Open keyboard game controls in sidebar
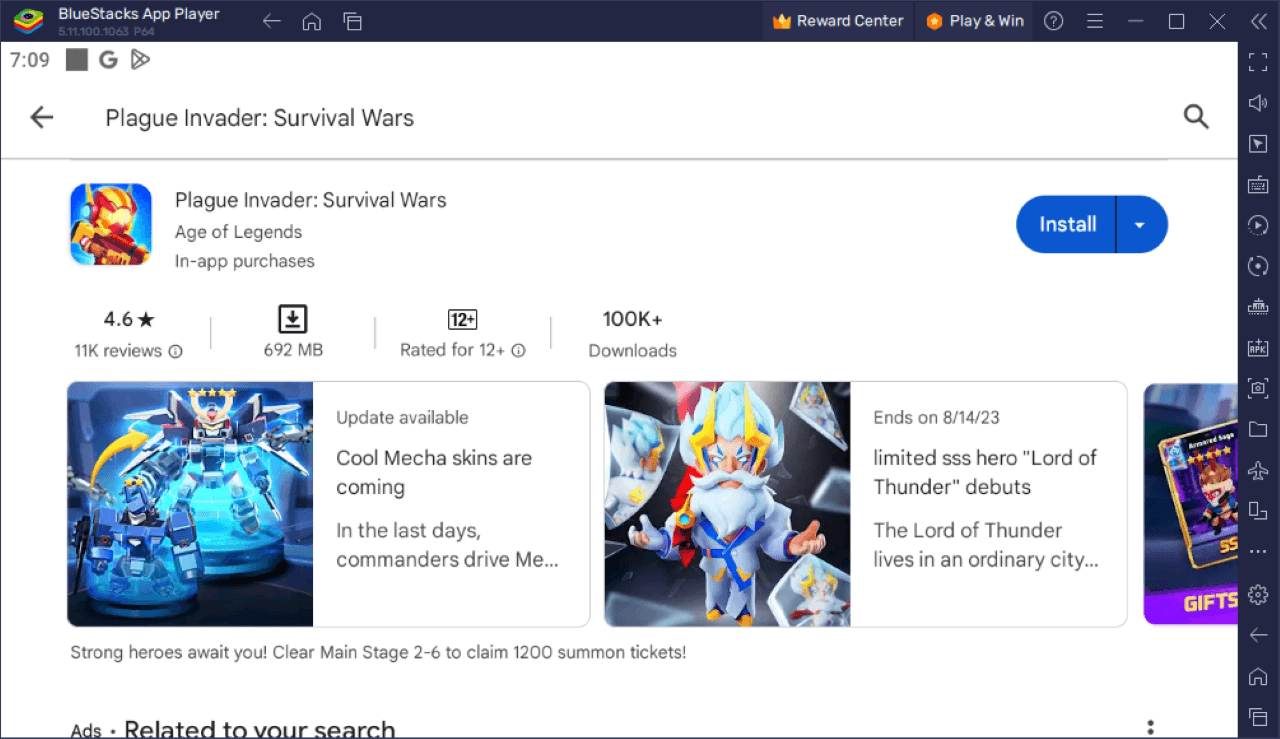Image resolution: width=1280 pixels, height=739 pixels. (x=1258, y=185)
